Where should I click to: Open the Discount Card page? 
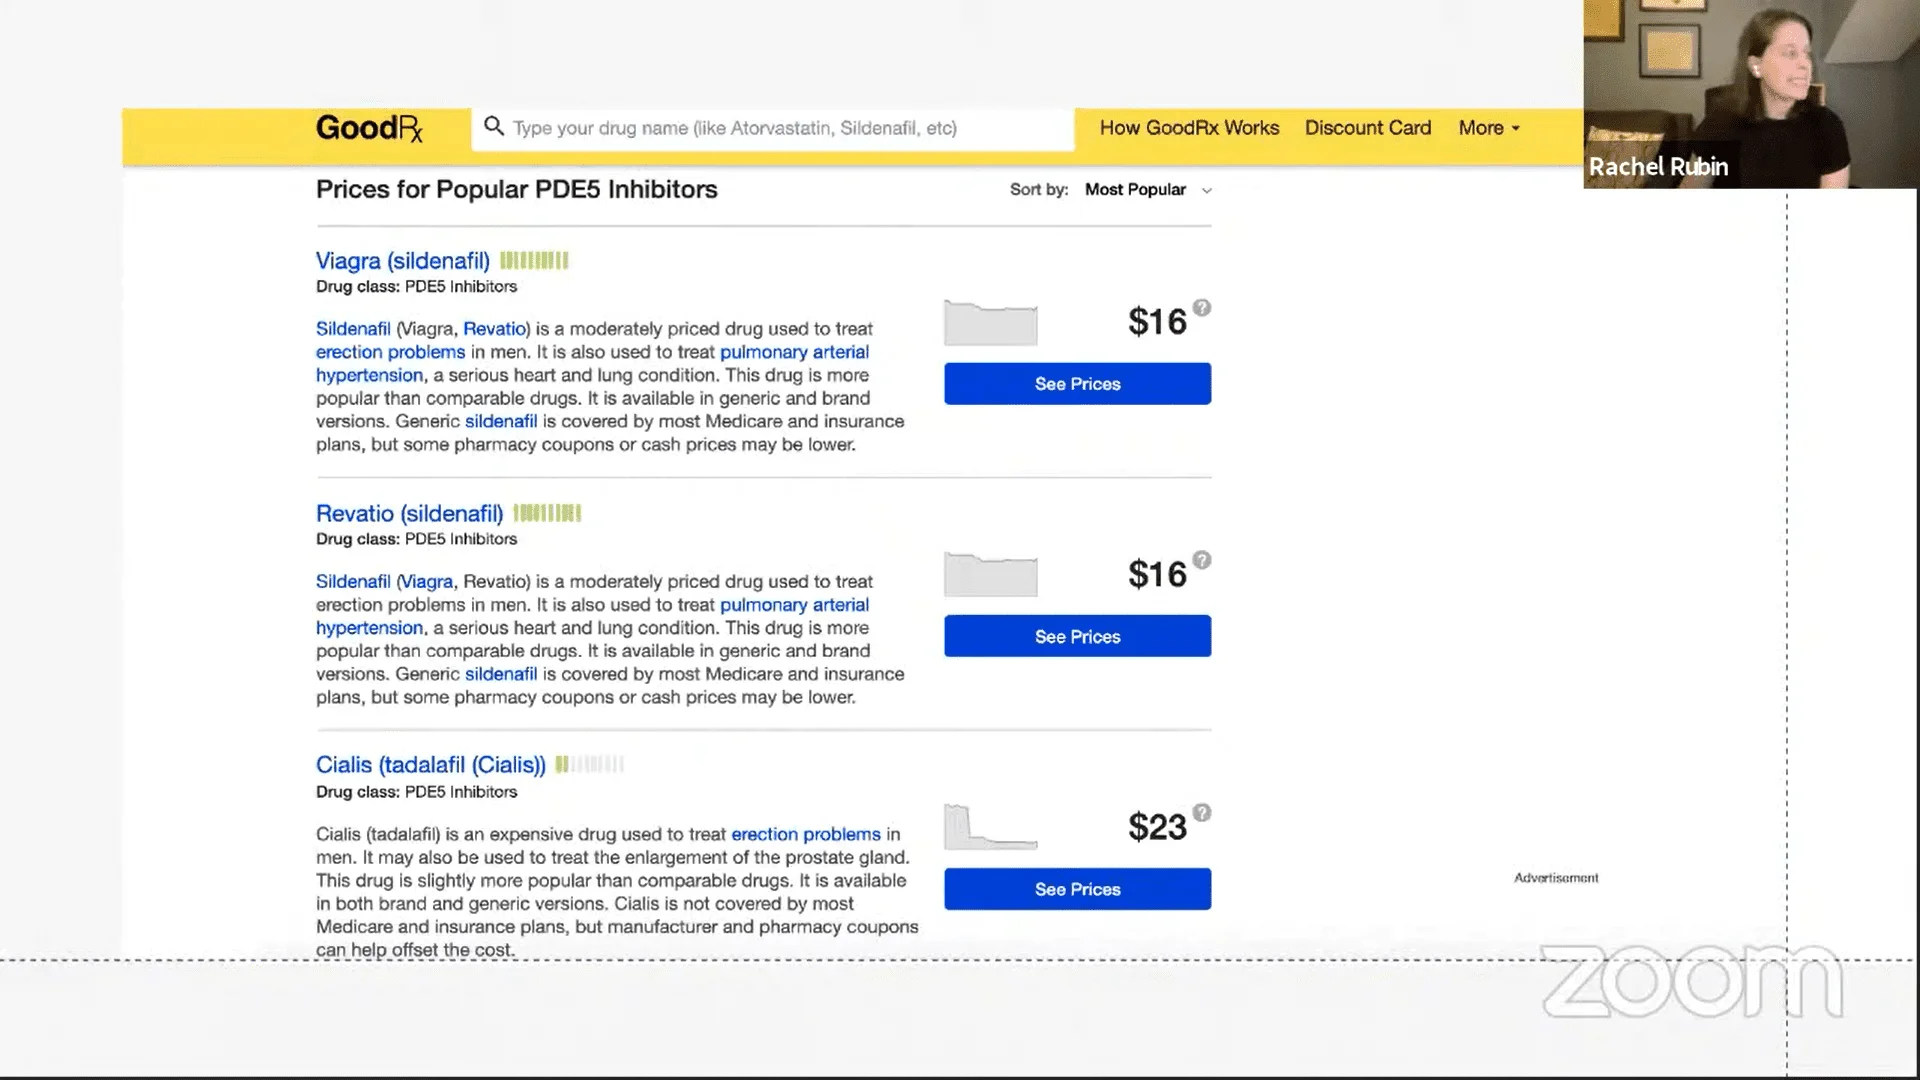[1367, 128]
